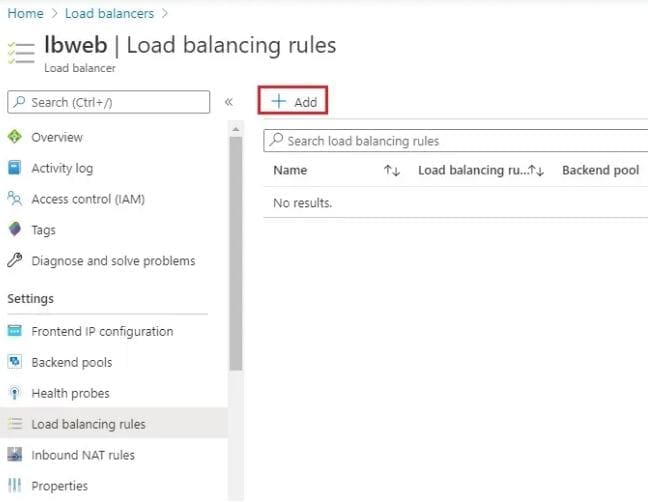
Task: Click the Health probes icon
Action: pyautogui.click(x=14, y=393)
